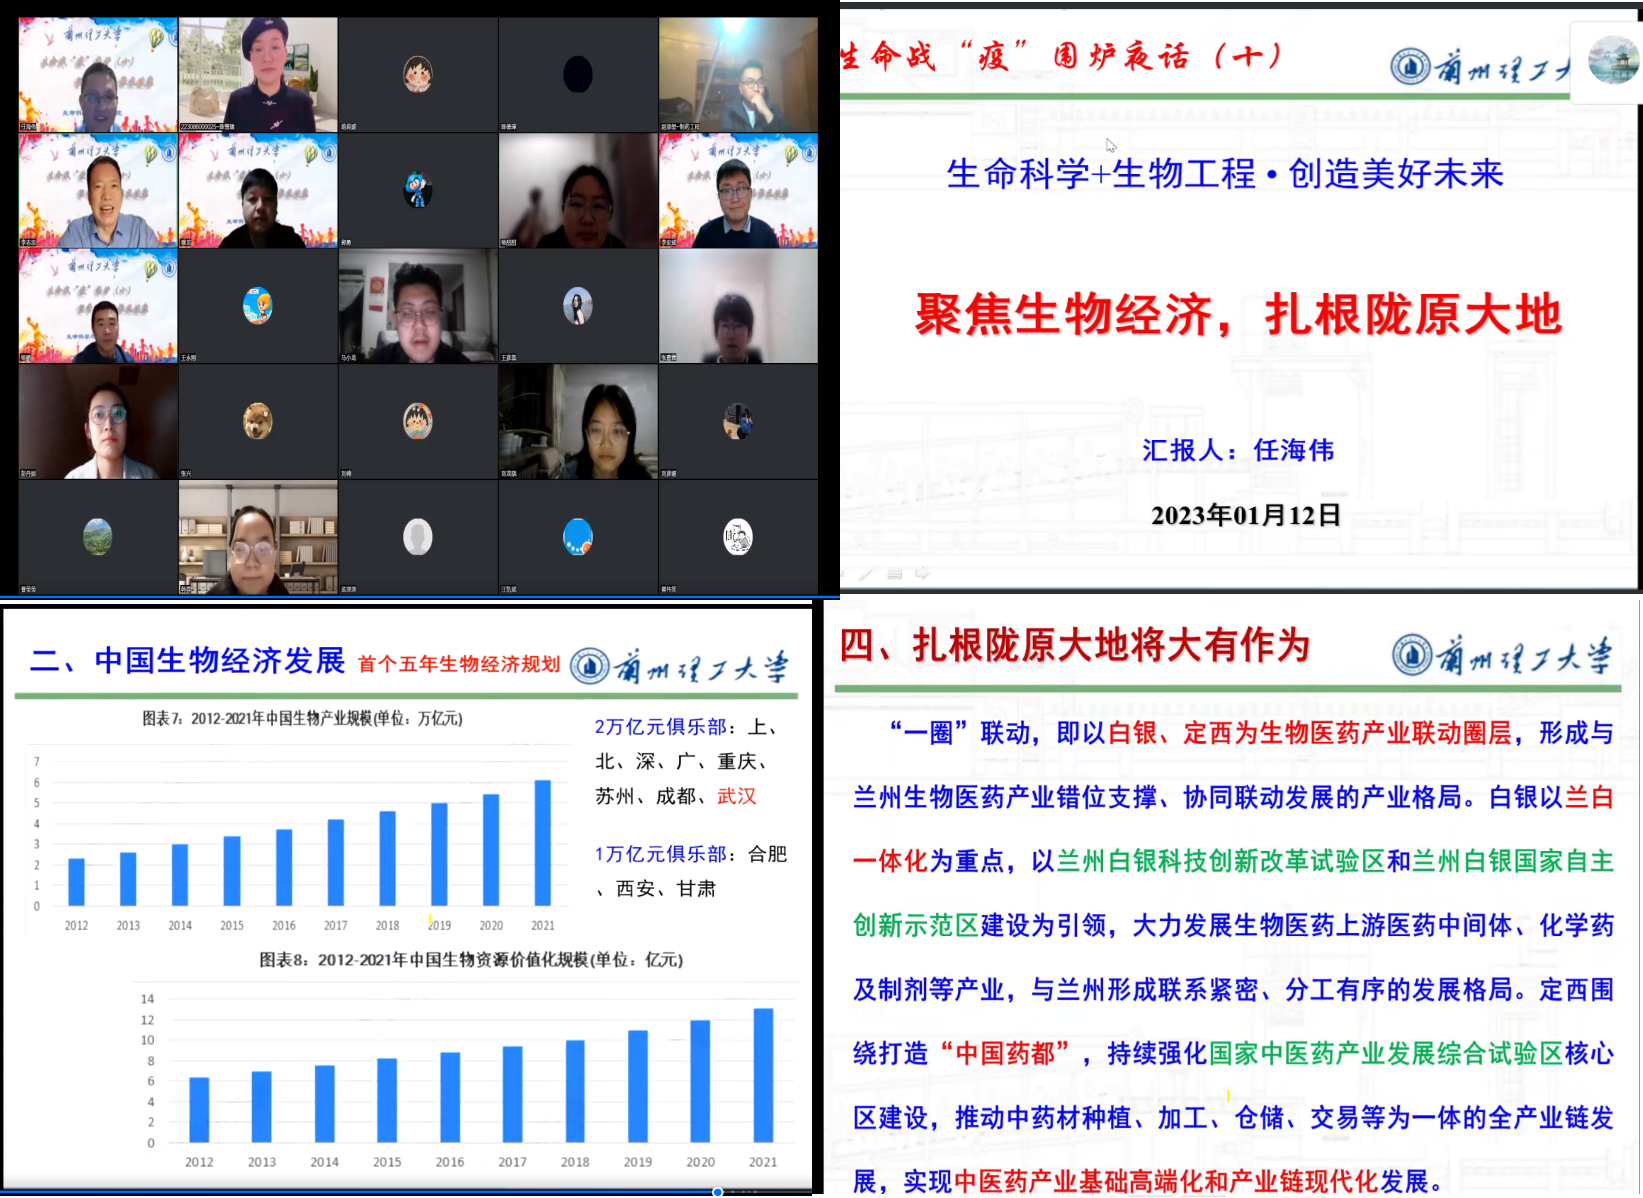The image size is (1643, 1198).
Task: Open the slide list menu icon
Action: click(894, 573)
